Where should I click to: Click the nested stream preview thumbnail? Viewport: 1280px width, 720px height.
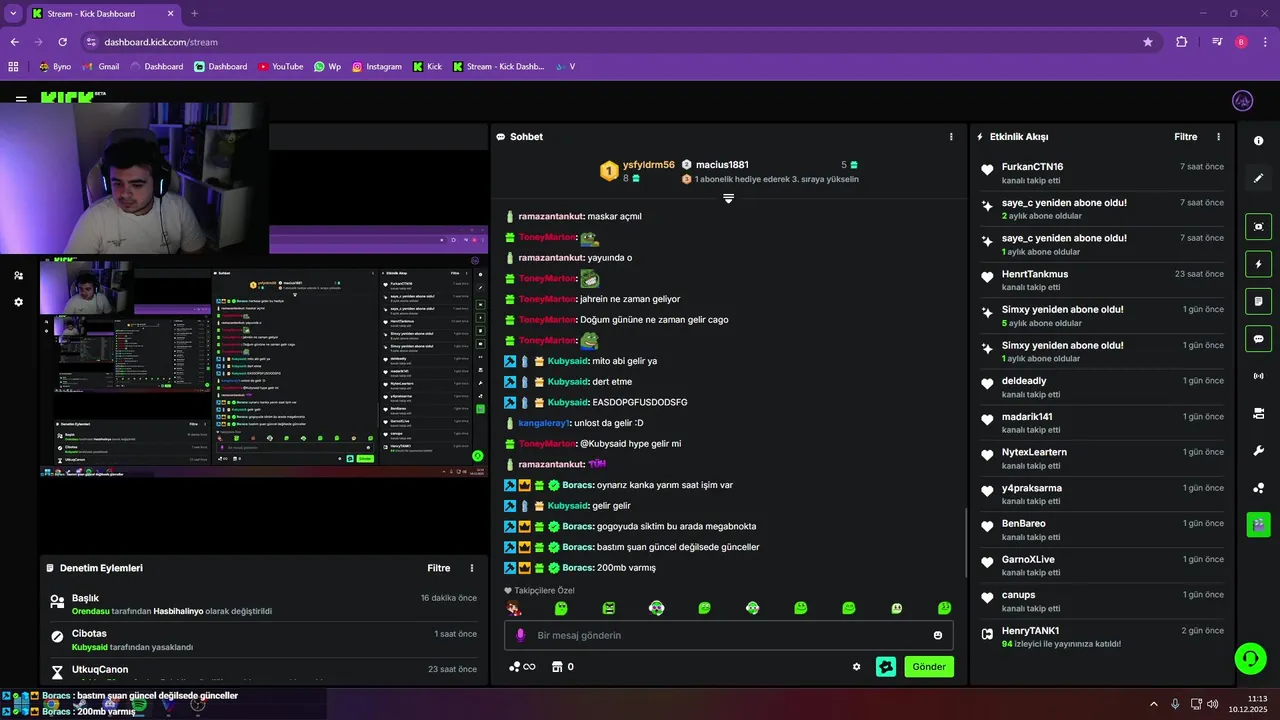263,368
